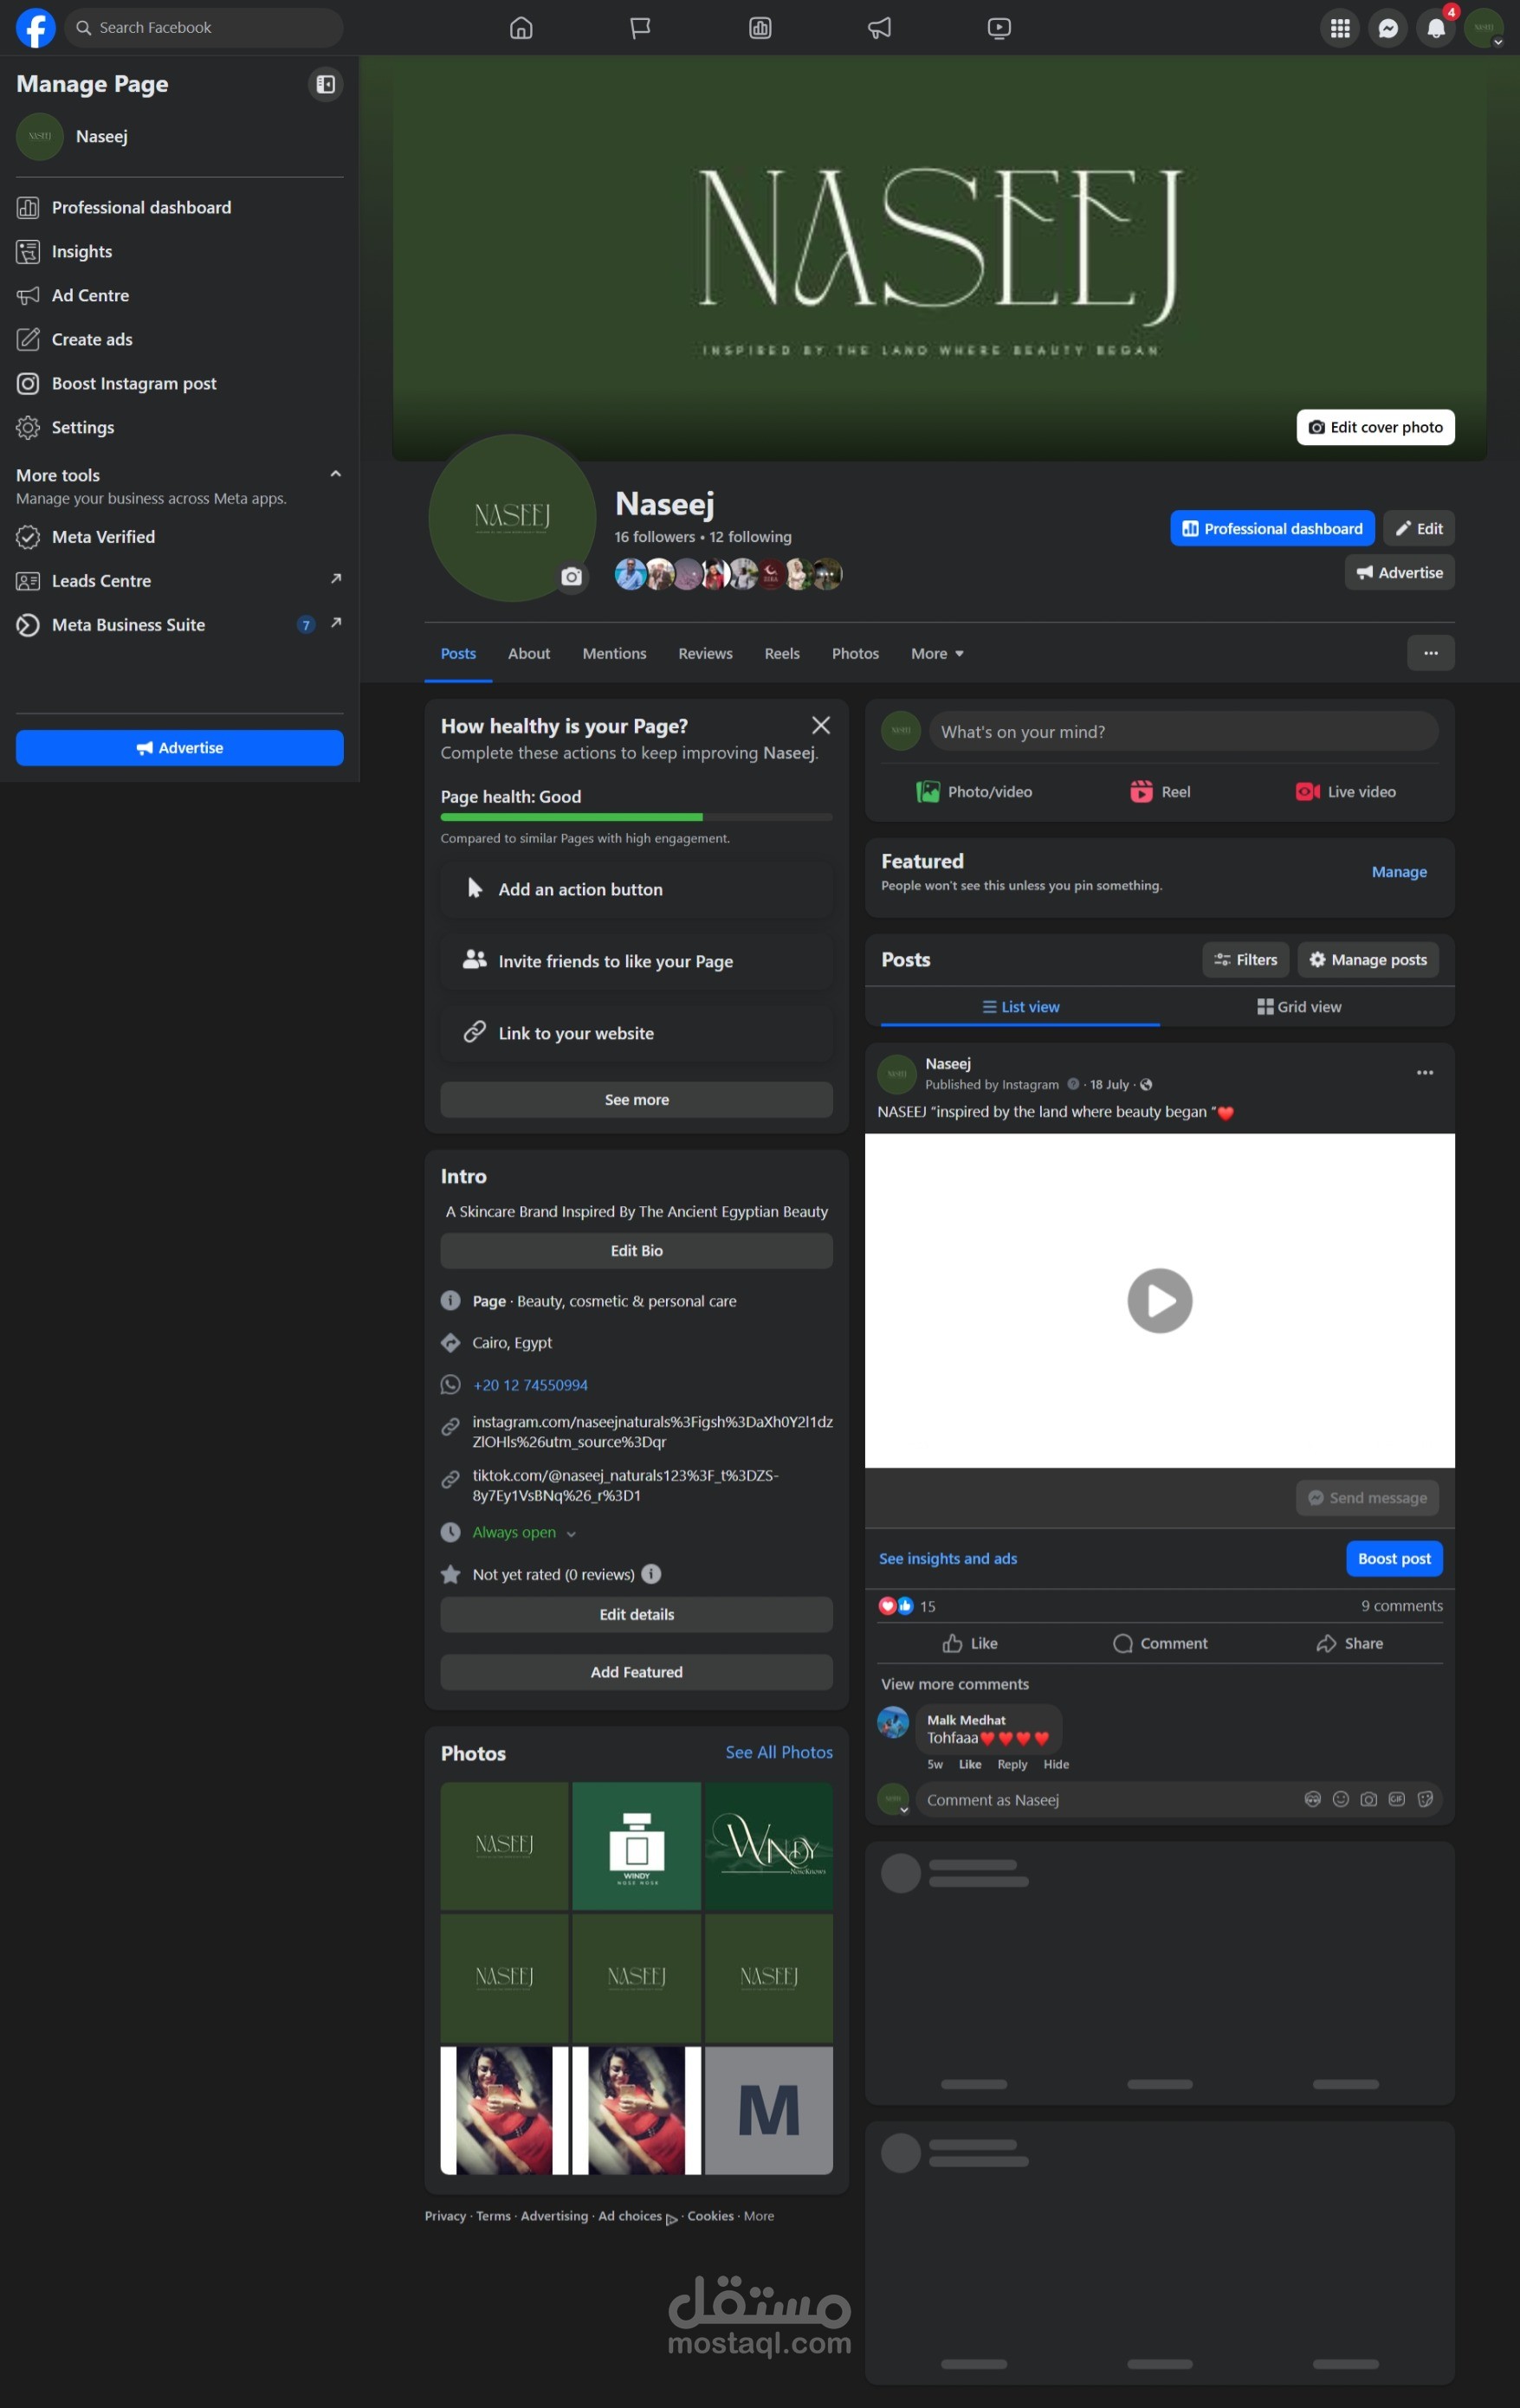Open Ad Centre in sidebar
The width and height of the screenshot is (1520, 2408).
(x=180, y=295)
